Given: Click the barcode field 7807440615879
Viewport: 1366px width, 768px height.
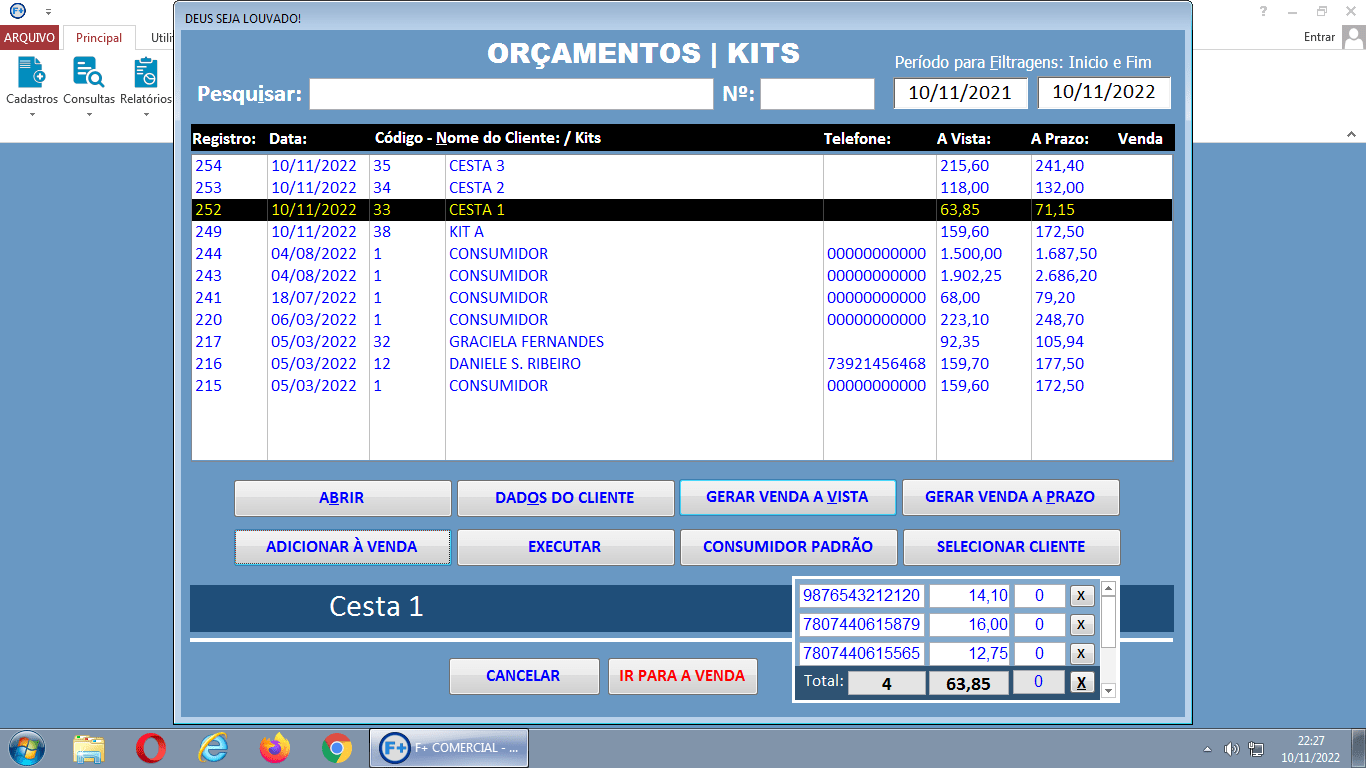Looking at the screenshot, I should pyautogui.click(x=861, y=625).
